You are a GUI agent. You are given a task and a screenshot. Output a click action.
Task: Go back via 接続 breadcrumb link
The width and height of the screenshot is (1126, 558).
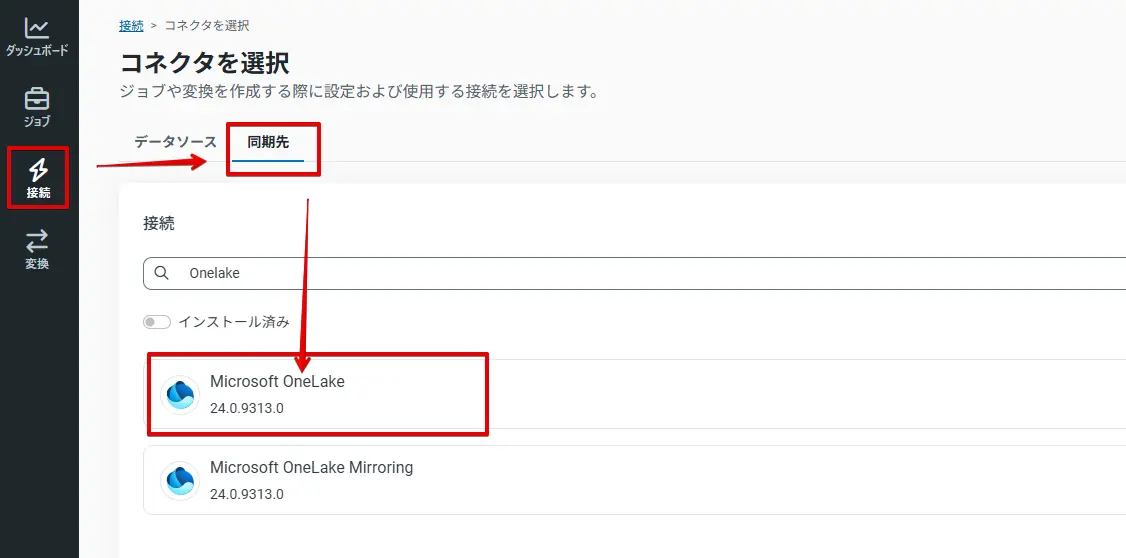tap(131, 25)
